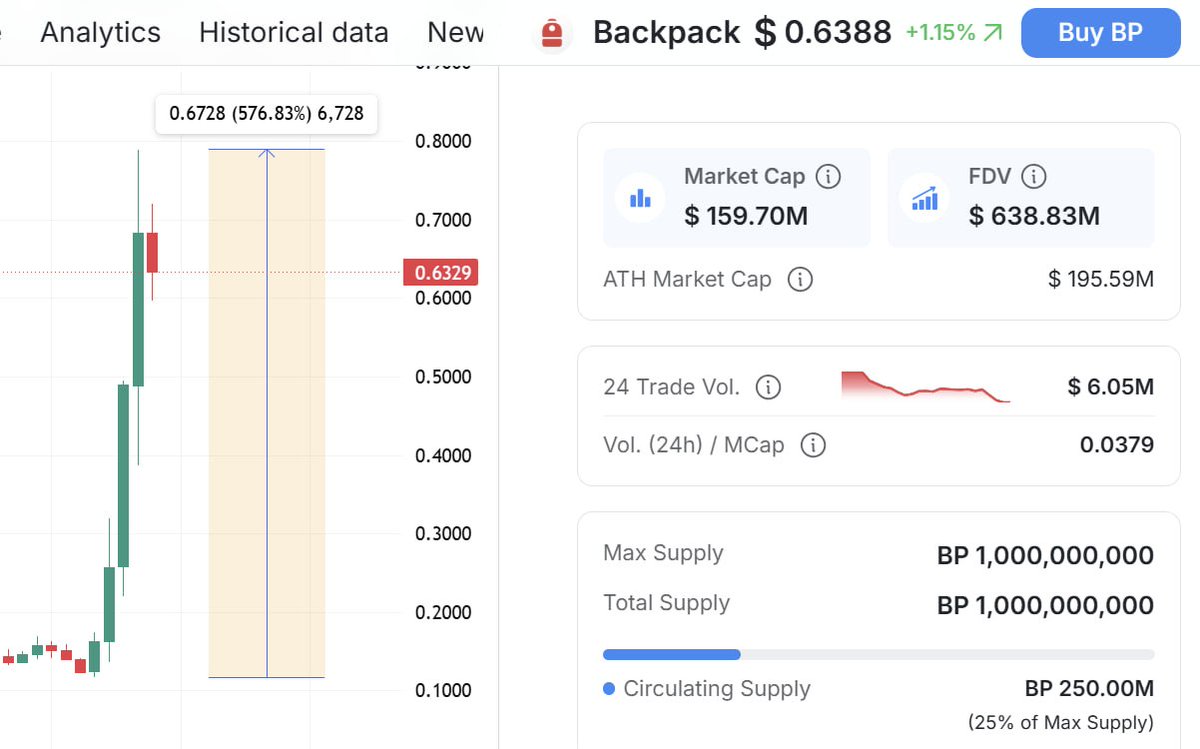Select ATH Market Cap value $ 195.59M
Image resolution: width=1200 pixels, height=749 pixels.
coord(1101,279)
